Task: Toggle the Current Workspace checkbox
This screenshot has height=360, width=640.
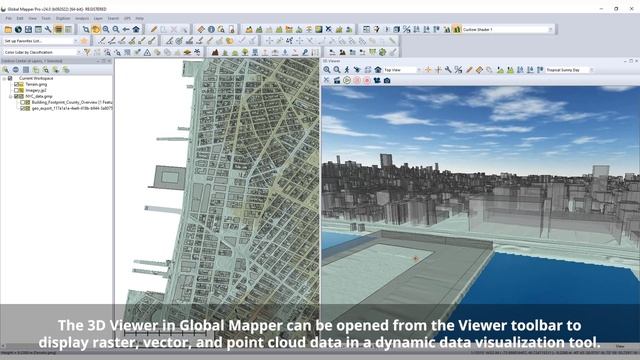Action: pyautogui.click(x=10, y=78)
